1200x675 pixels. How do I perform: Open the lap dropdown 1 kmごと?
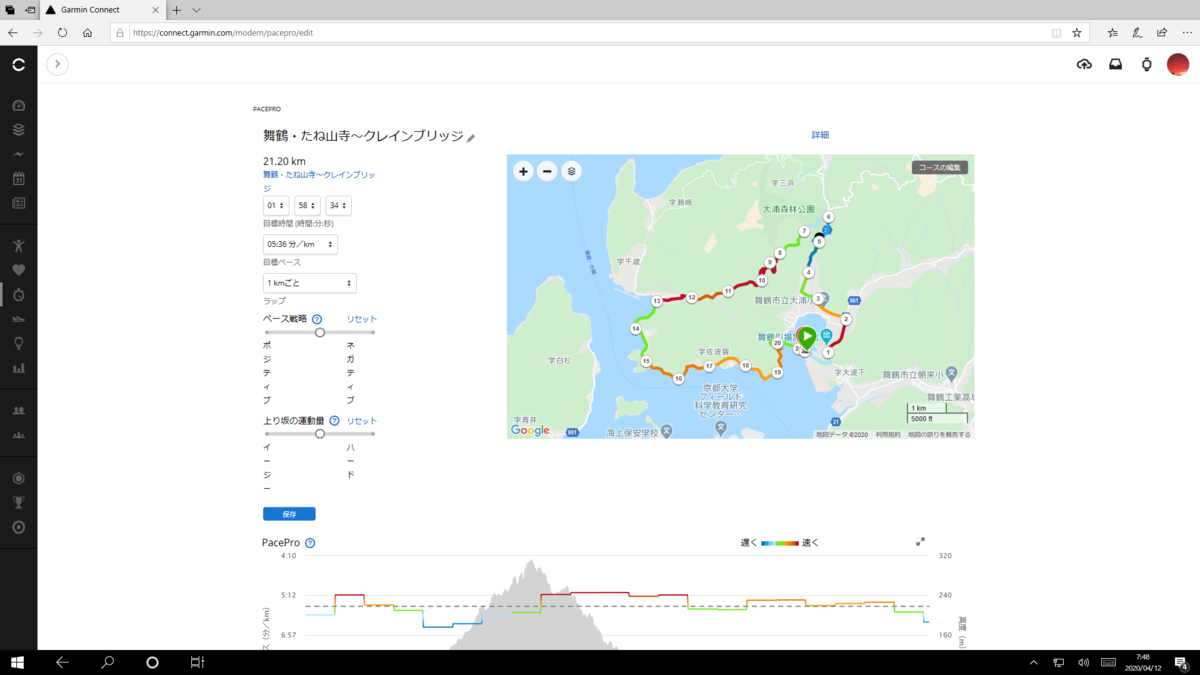(x=310, y=283)
